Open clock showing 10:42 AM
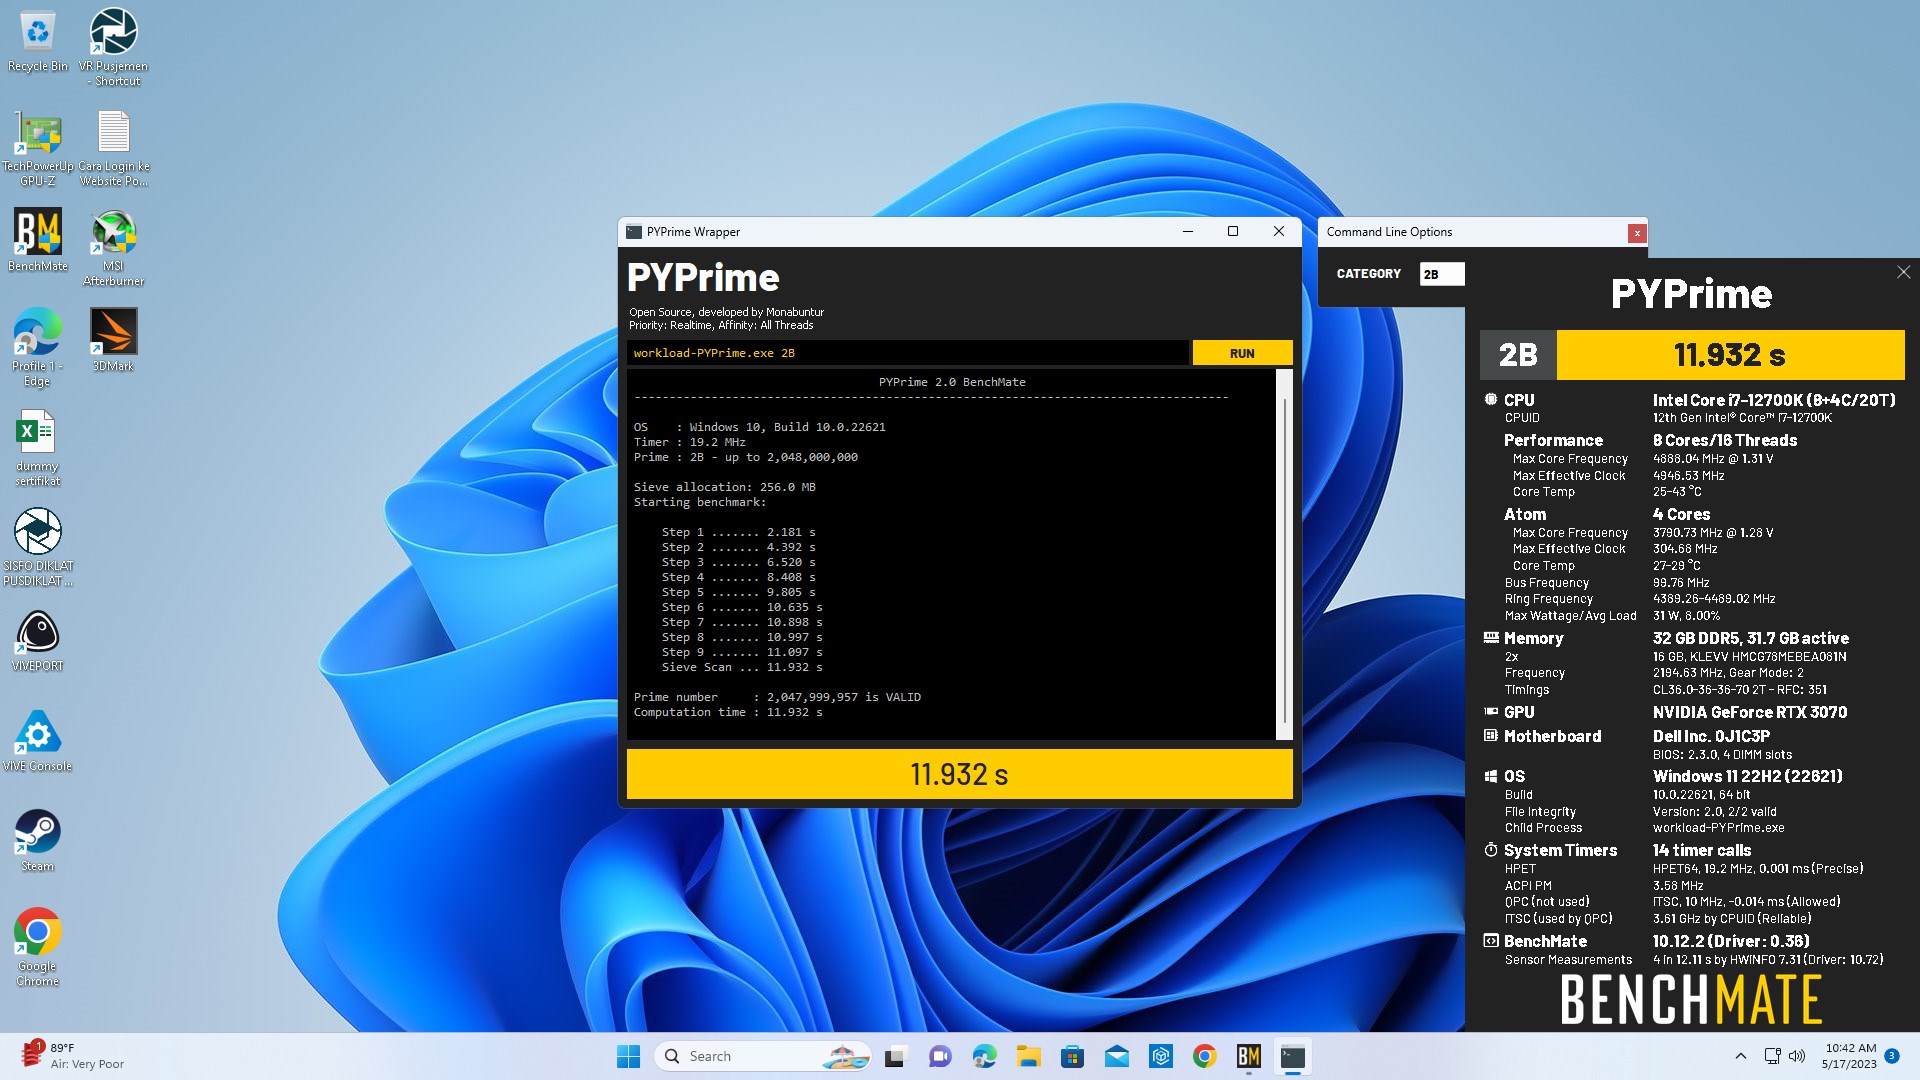This screenshot has height=1080, width=1920. point(1849,1056)
